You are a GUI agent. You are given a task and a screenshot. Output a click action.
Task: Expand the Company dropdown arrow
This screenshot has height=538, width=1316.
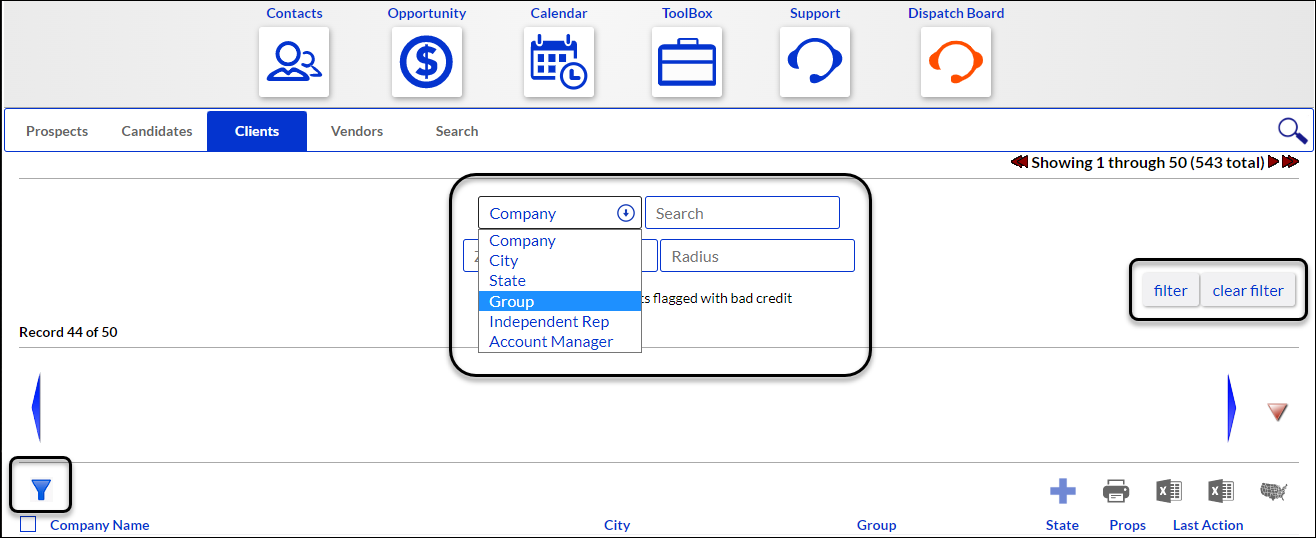[x=626, y=213]
